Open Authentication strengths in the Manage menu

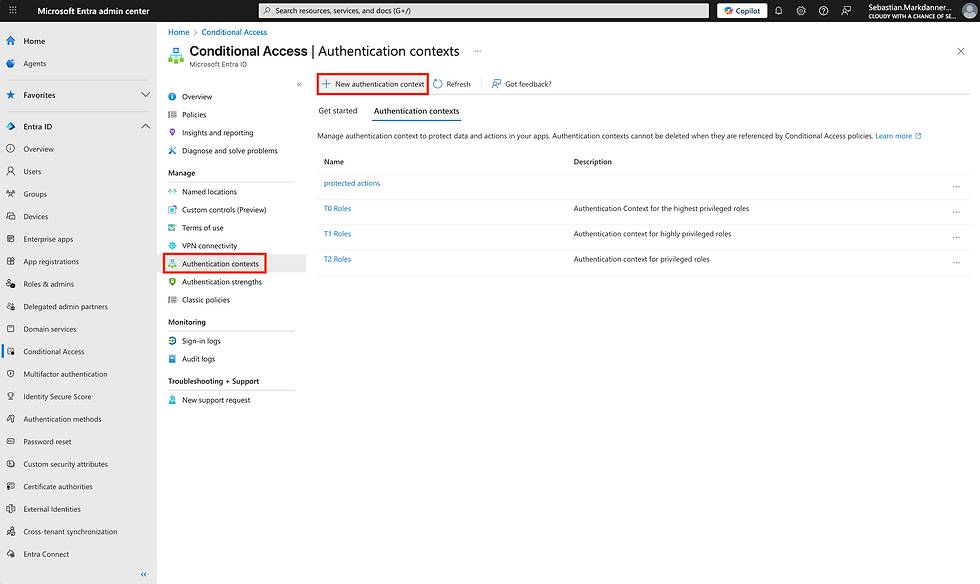point(222,281)
